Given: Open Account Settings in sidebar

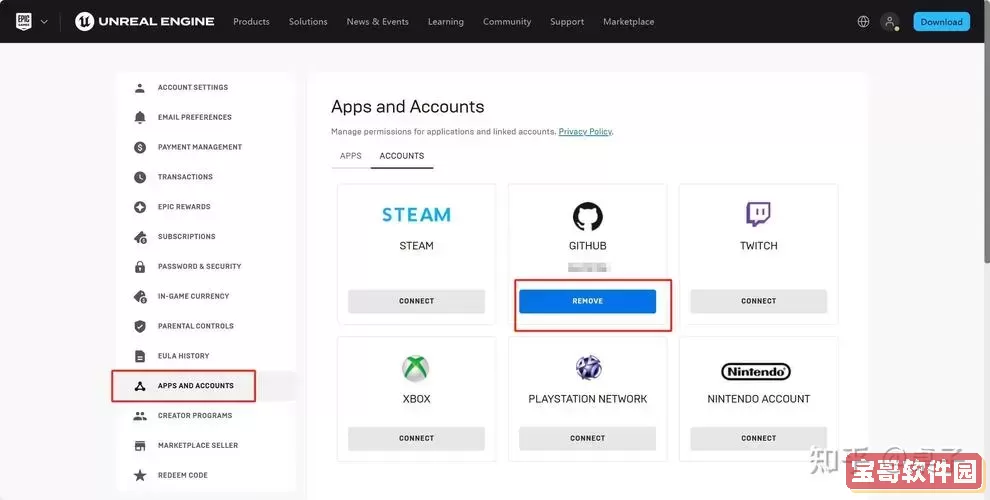Looking at the screenshot, I should (193, 88).
